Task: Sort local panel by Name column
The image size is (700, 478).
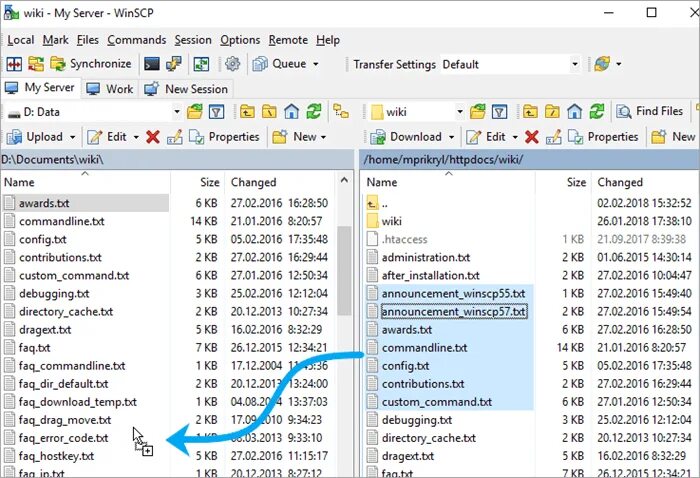Action: point(85,182)
